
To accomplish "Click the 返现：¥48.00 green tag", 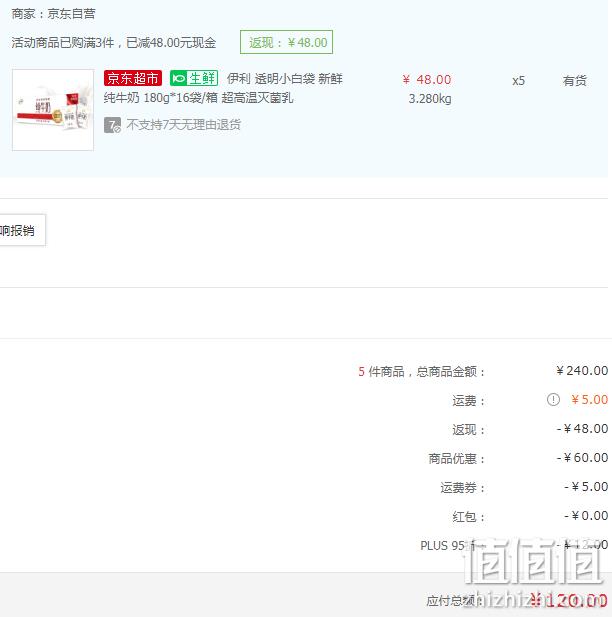I will point(287,42).
